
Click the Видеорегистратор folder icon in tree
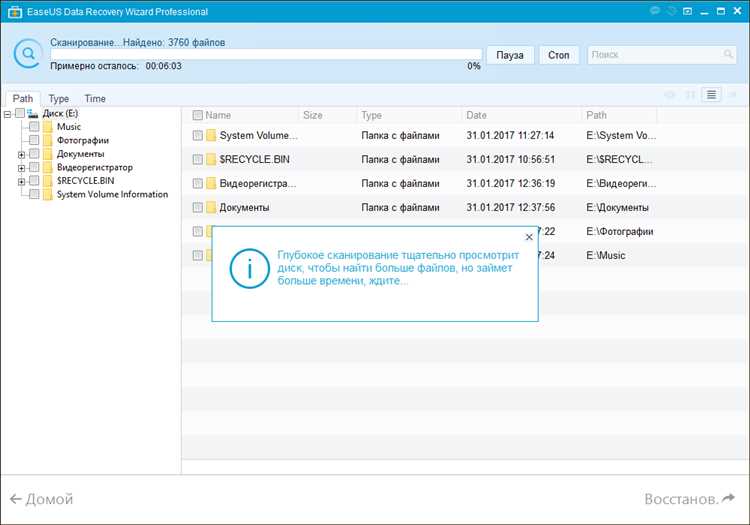(x=47, y=167)
